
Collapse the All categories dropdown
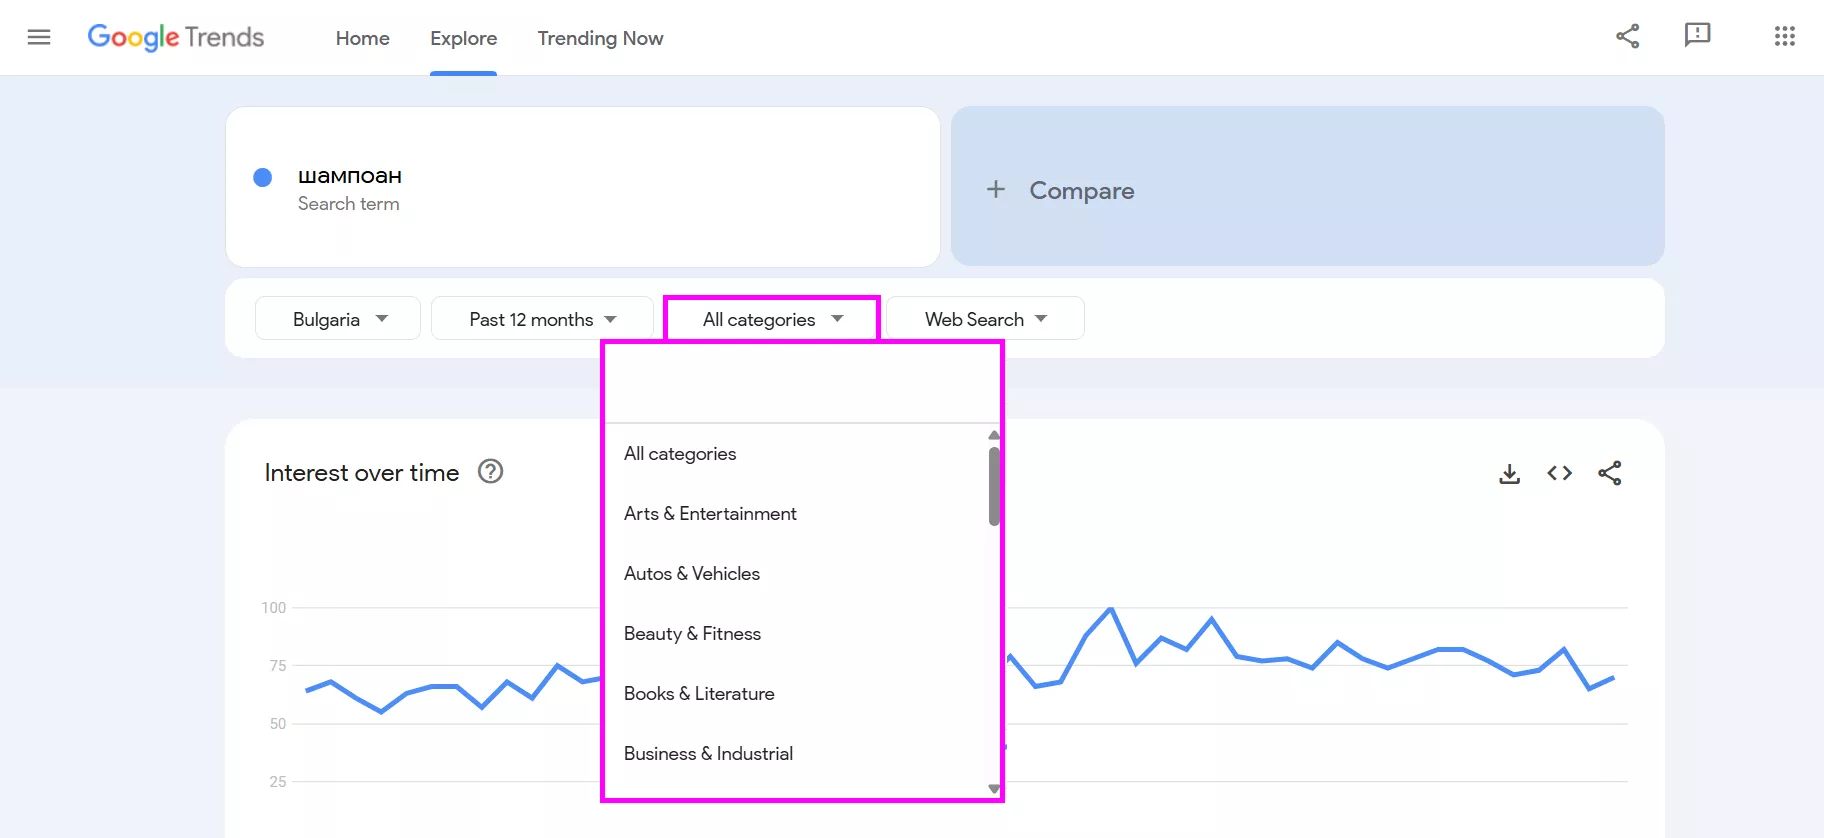(x=772, y=319)
